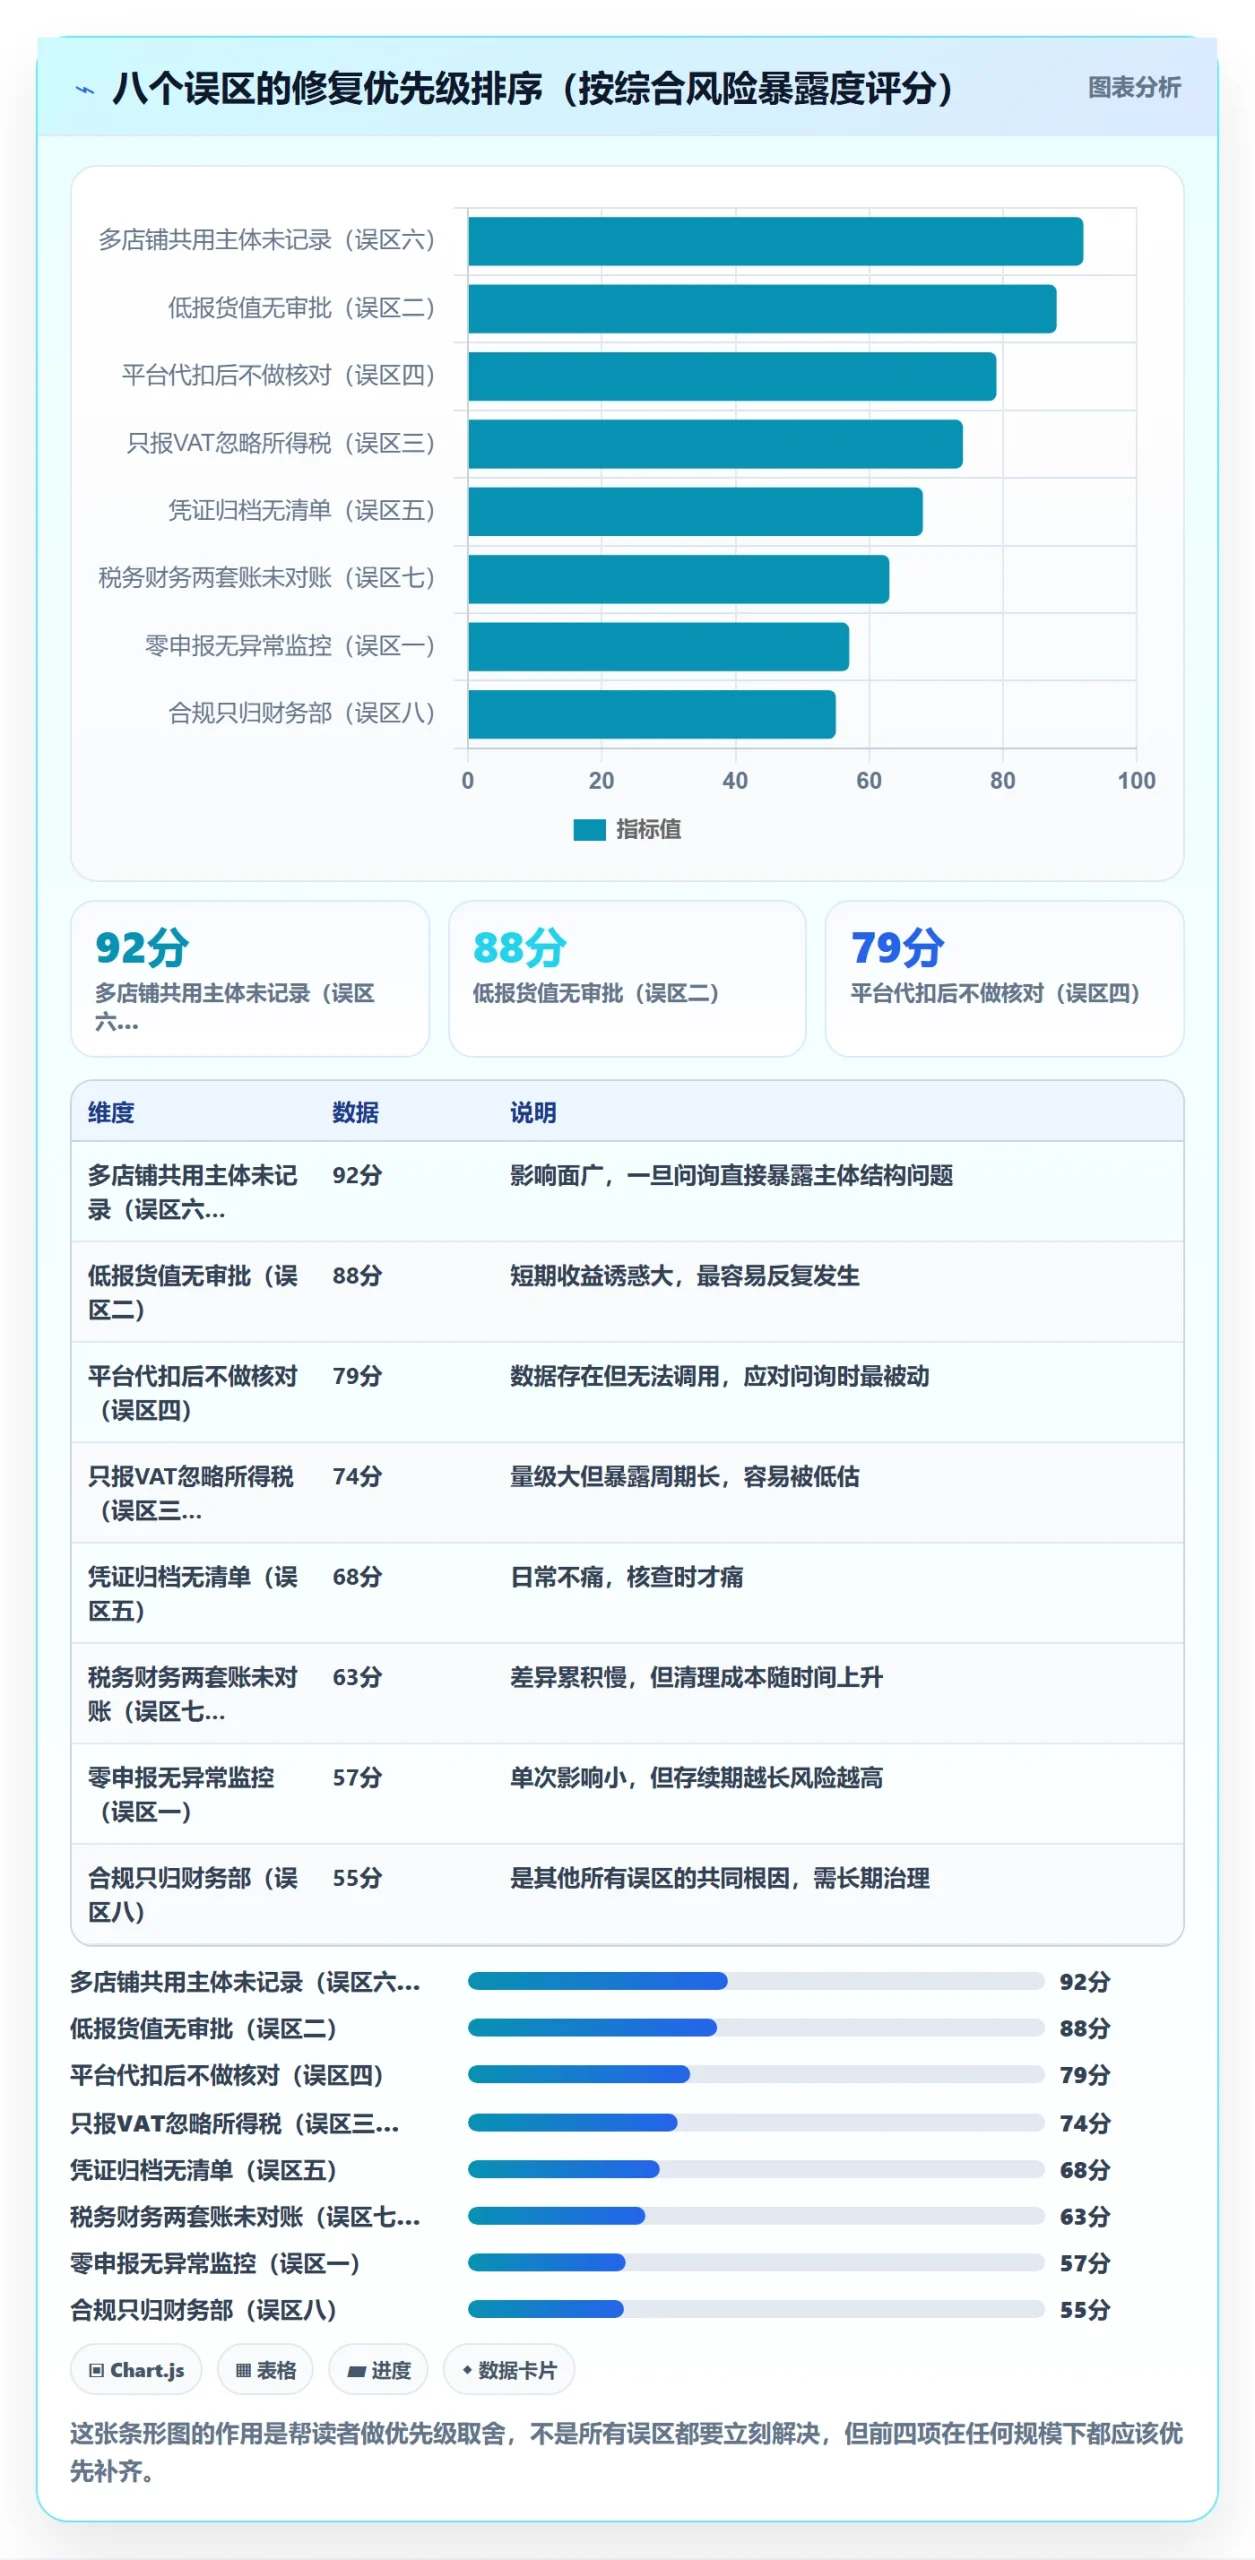
Task: Open the 88分 data card
Action: pyautogui.click(x=627, y=978)
